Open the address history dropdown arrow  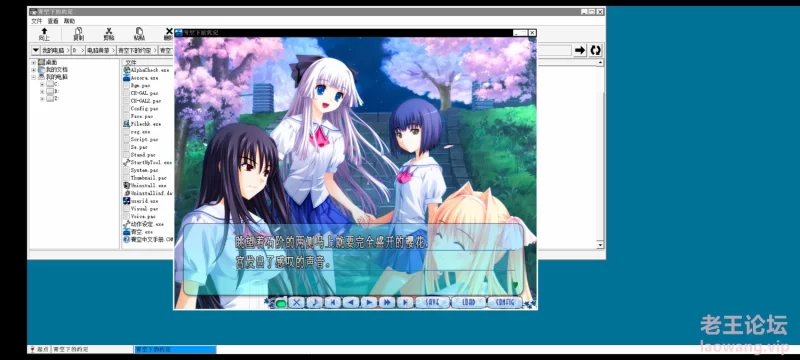pyautogui.click(x=35, y=50)
